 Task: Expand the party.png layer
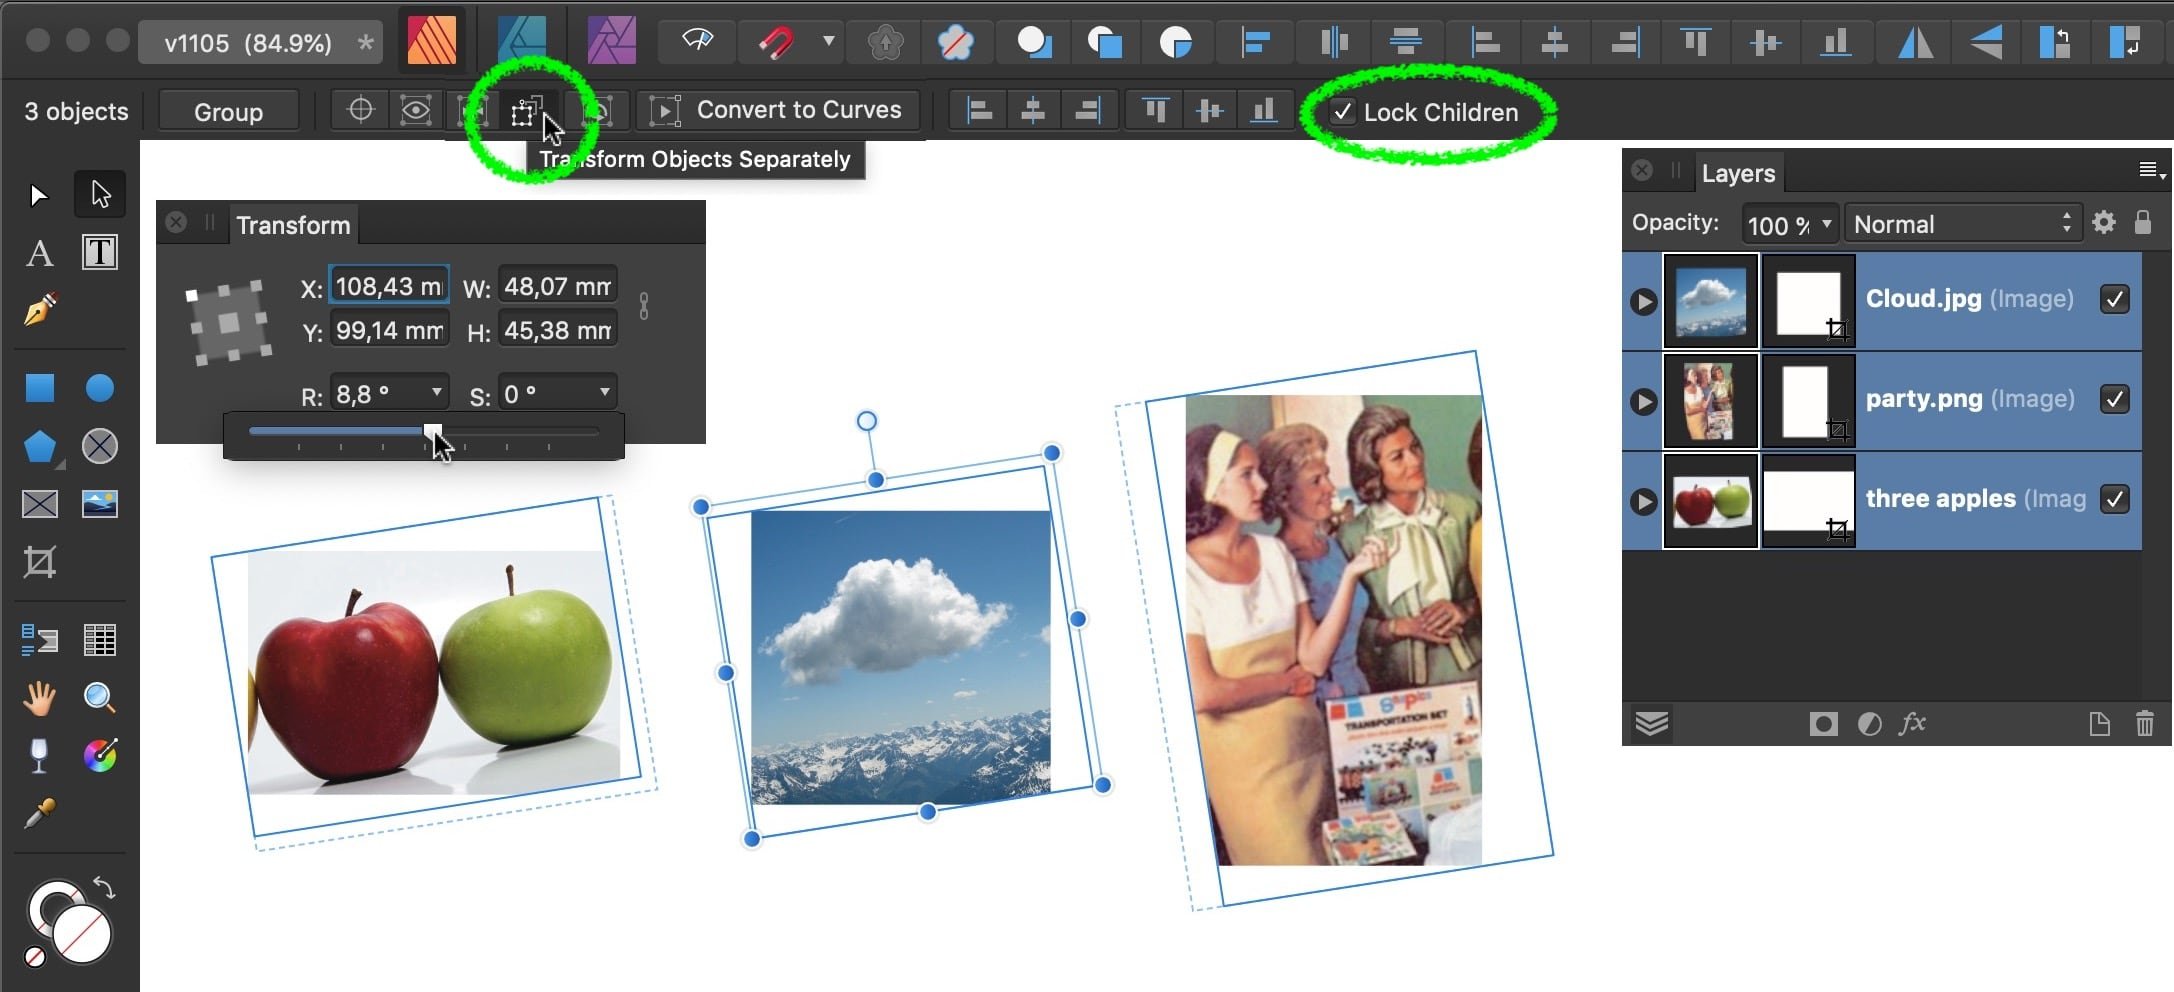coord(1643,401)
